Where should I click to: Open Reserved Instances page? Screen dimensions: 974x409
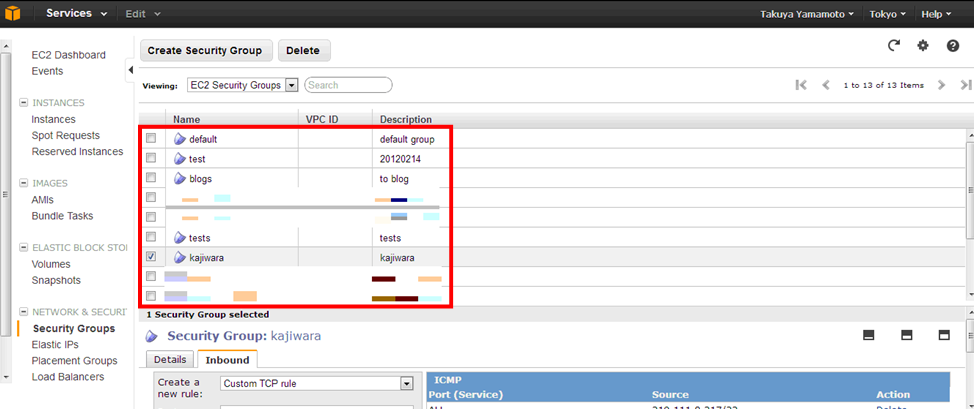click(x=77, y=152)
